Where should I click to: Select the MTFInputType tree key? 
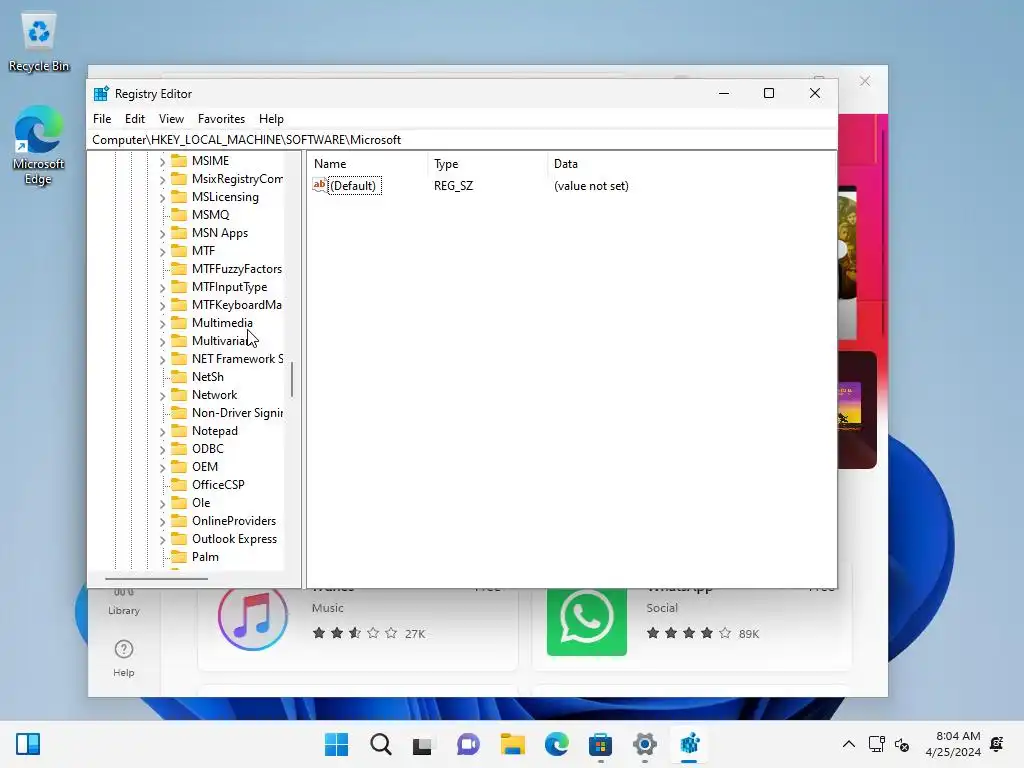tap(229, 287)
